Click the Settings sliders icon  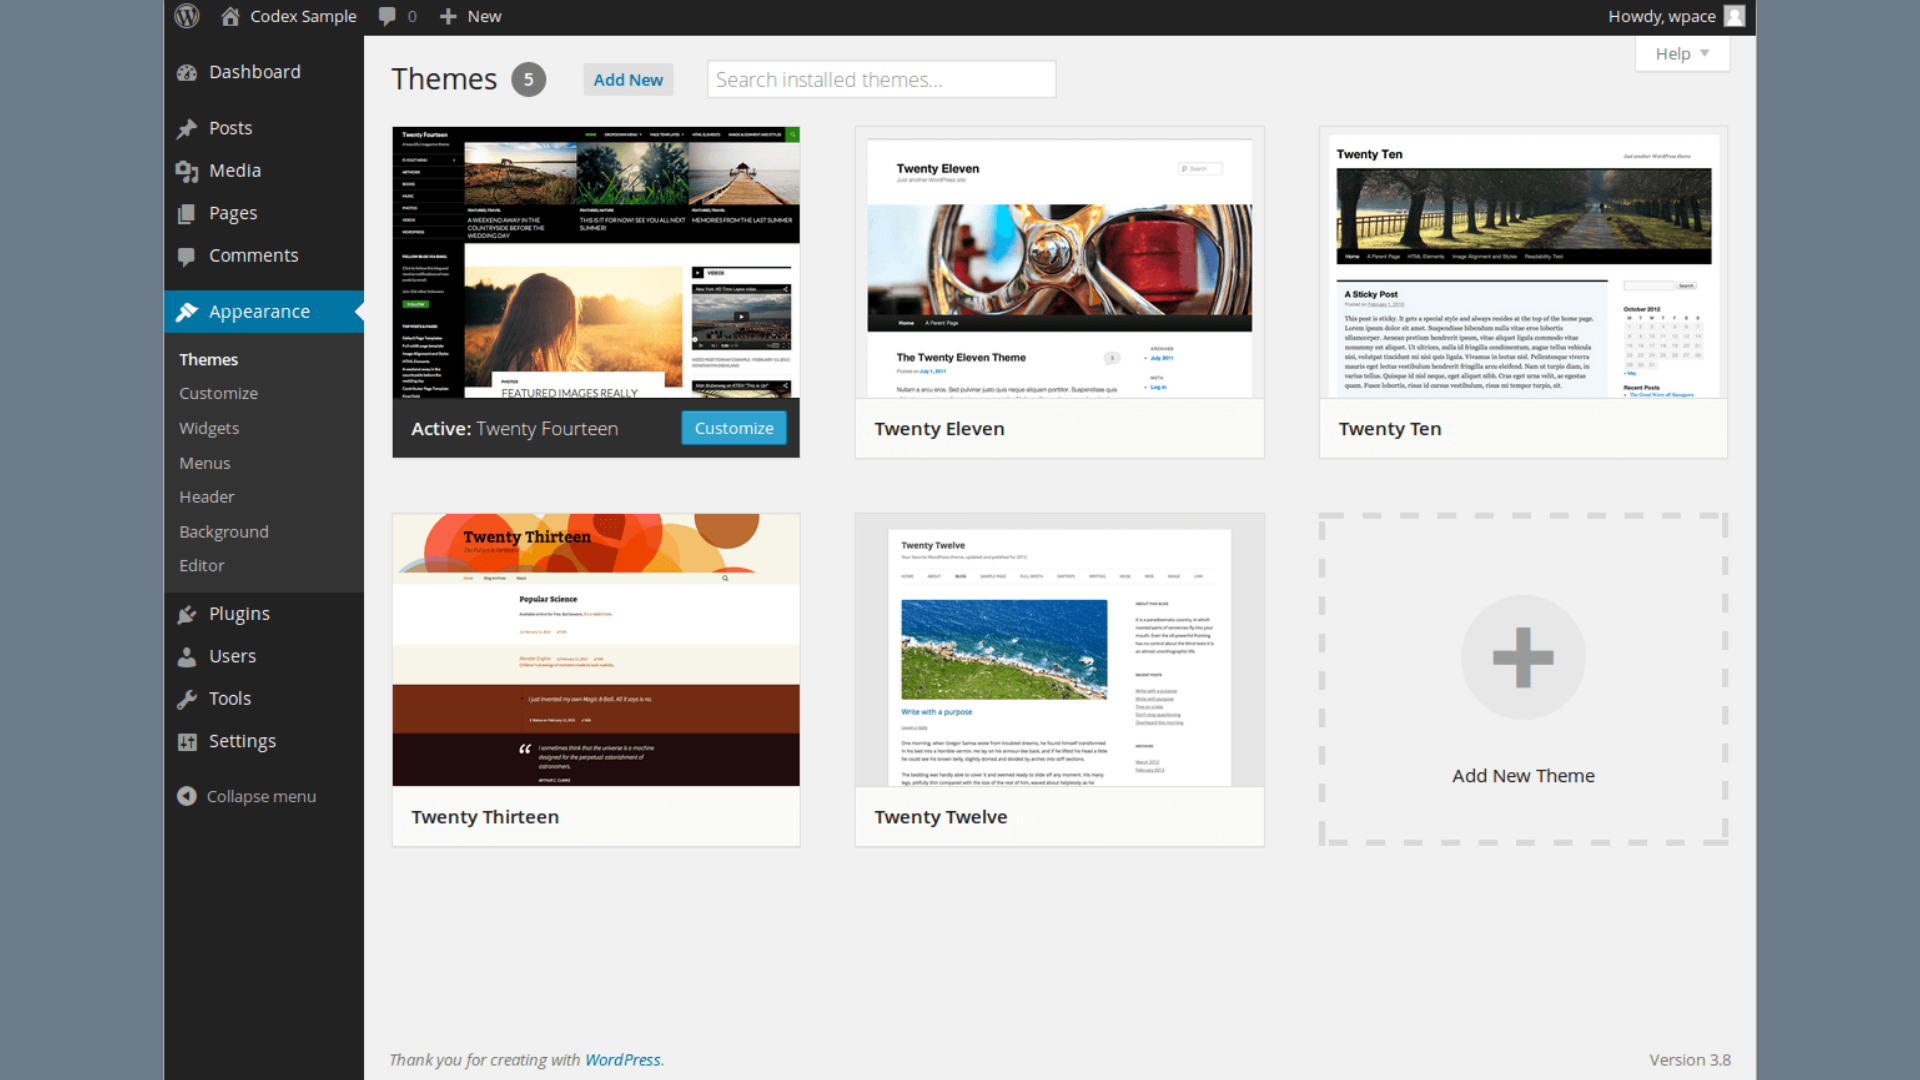coord(187,741)
